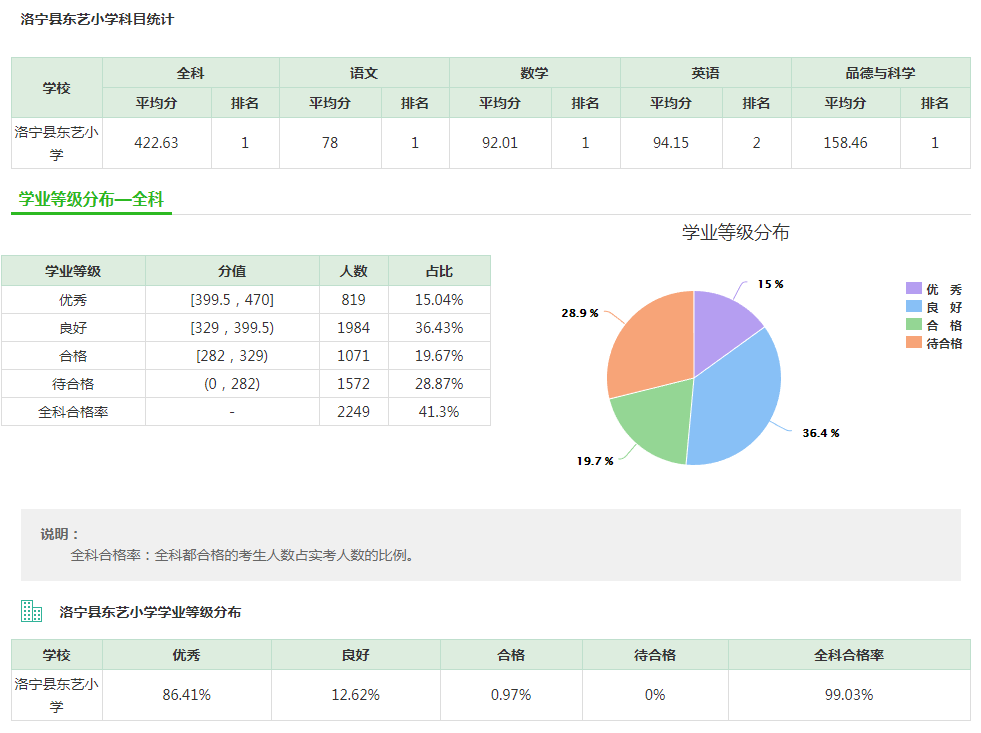Click the 422.63 average score cell

[155, 143]
